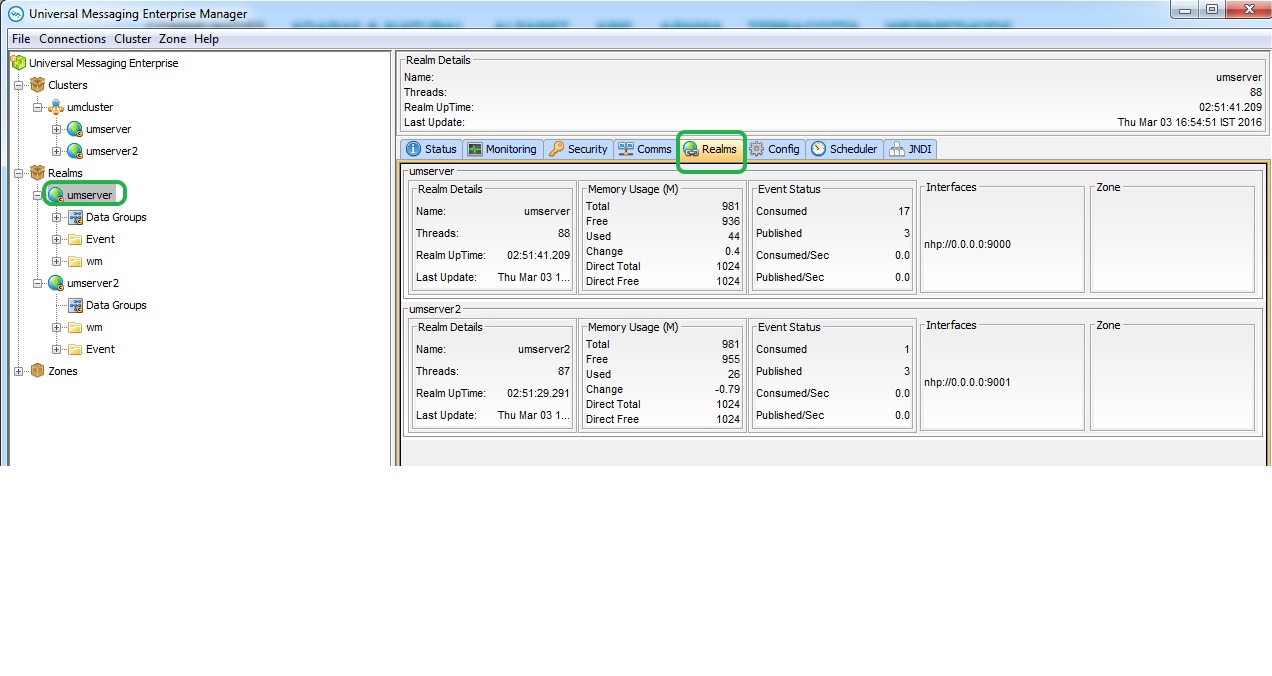Click the Data Groups icon under Realms umserver
The height and width of the screenshot is (676, 1272).
[x=75, y=217]
